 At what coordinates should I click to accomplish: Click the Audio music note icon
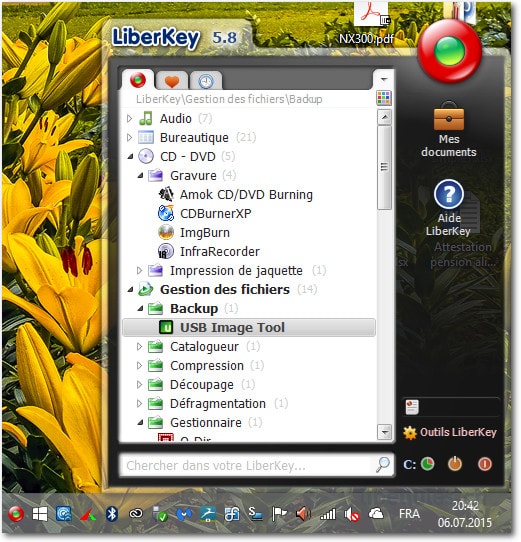click(146, 119)
